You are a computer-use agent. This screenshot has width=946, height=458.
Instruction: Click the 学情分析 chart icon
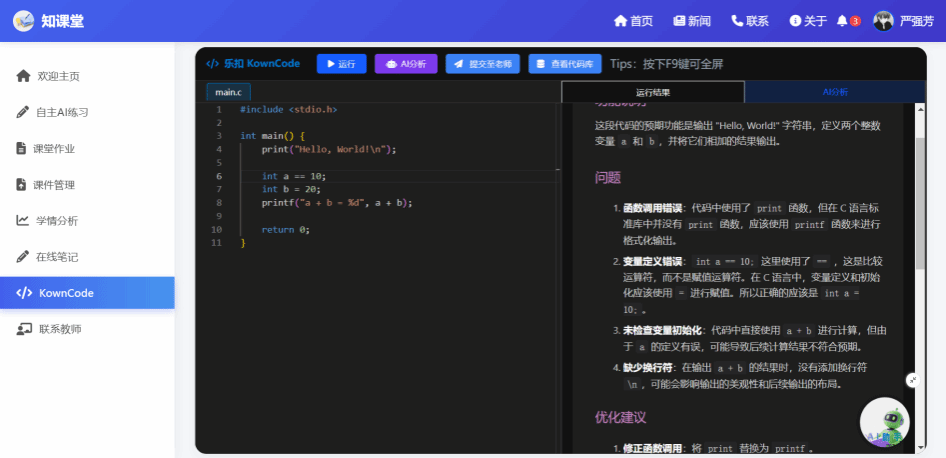(23, 220)
